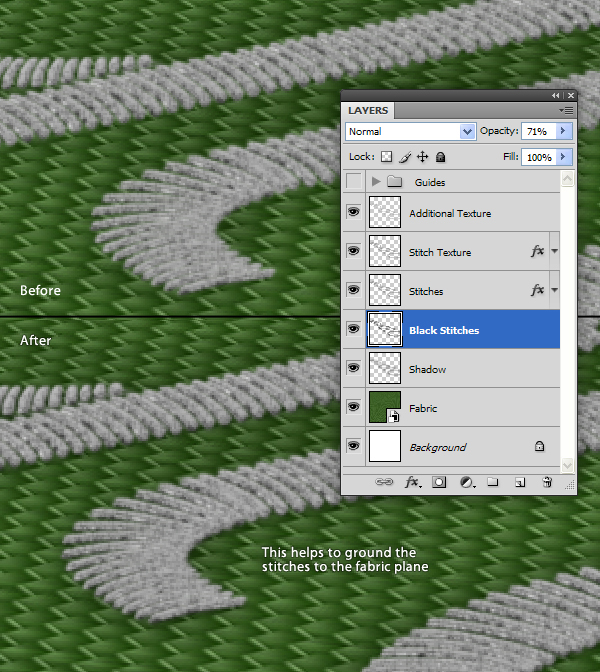Select the Black Stitches layer name
The width and height of the screenshot is (600, 672).
pos(444,330)
